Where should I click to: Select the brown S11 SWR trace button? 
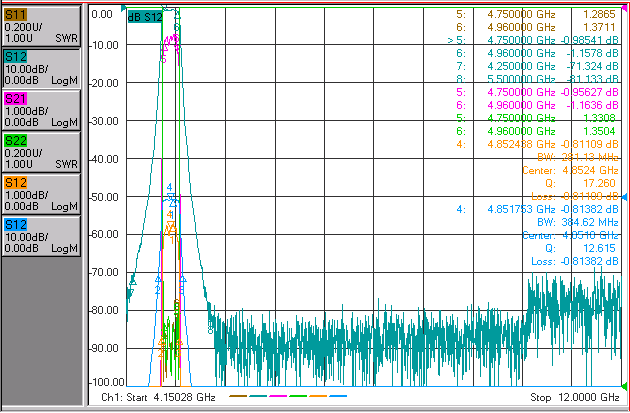pyautogui.click(x=41, y=27)
